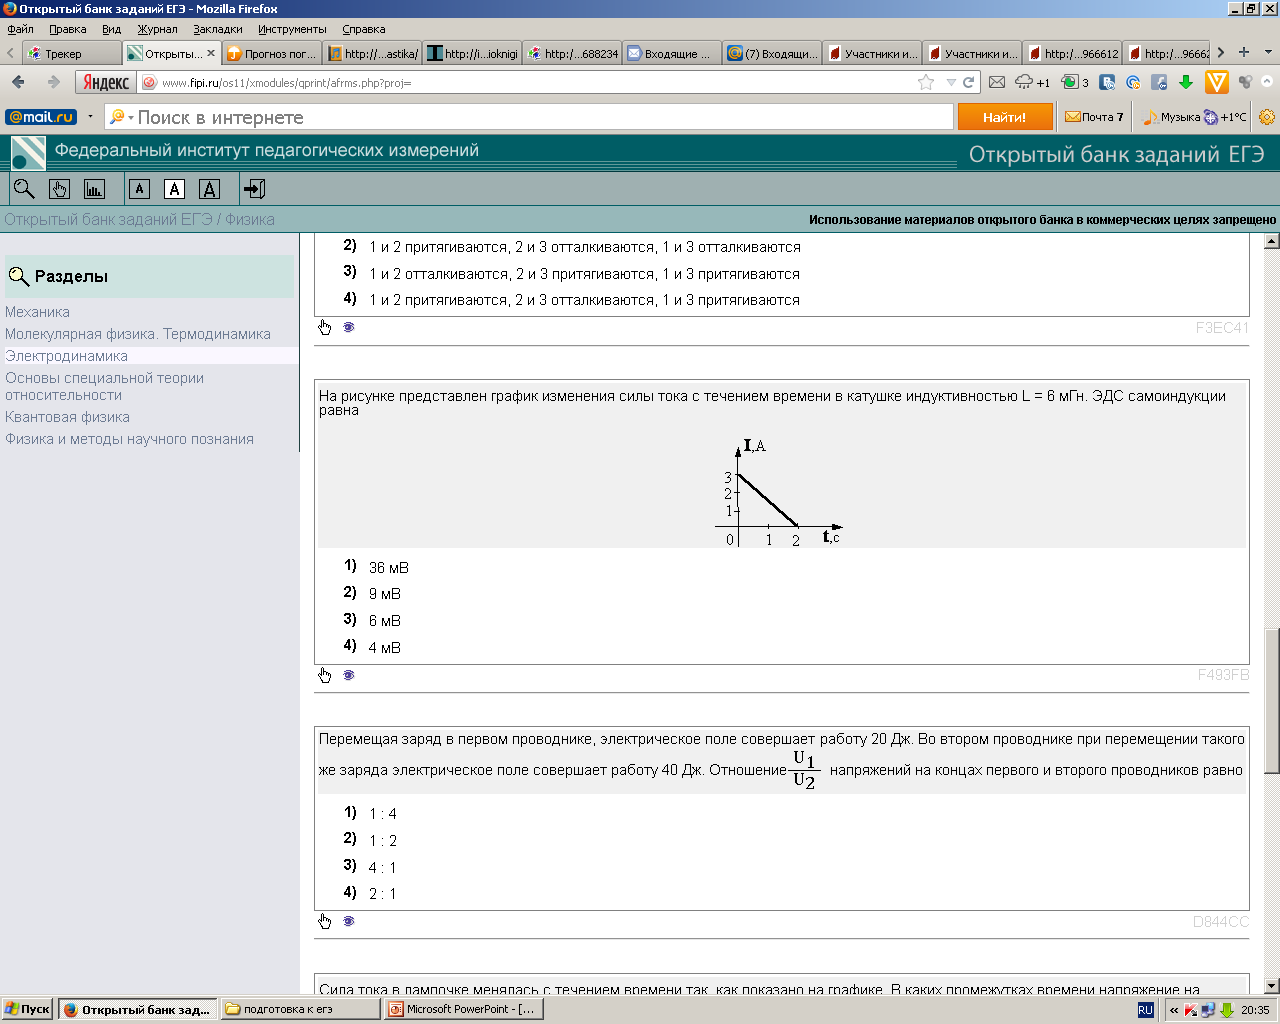This screenshot has width=1280, height=1024.
Task: Click the vertical scrollbar thumb
Action: [1272, 700]
